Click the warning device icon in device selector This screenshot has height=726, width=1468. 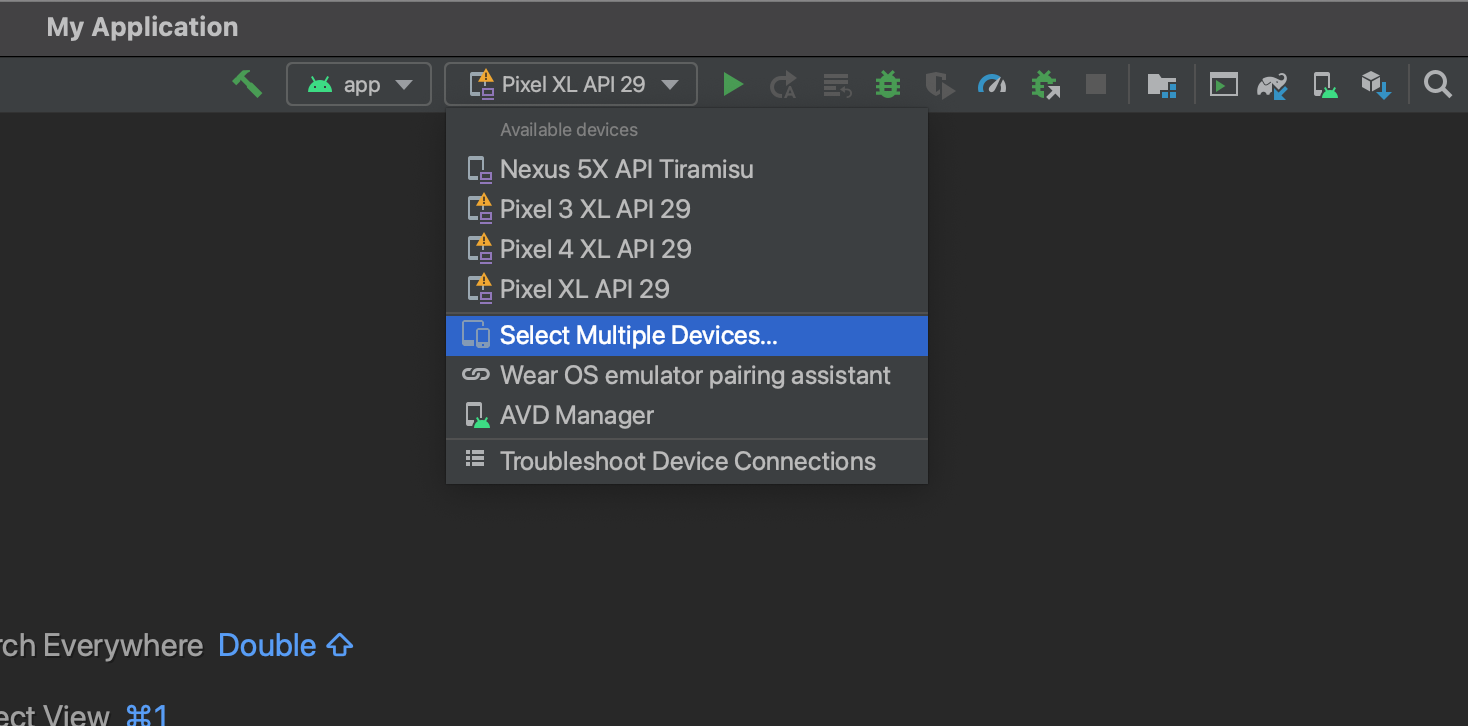coord(482,84)
